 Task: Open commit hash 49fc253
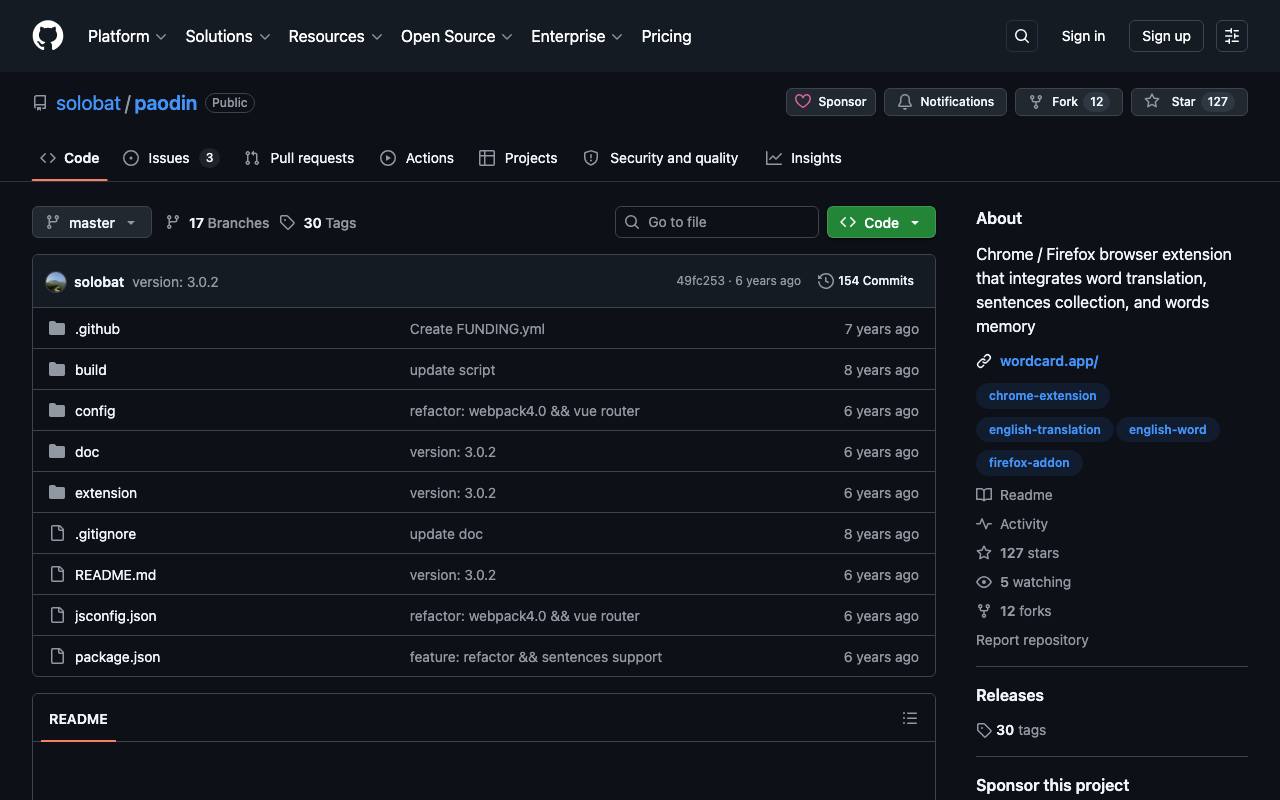click(700, 281)
